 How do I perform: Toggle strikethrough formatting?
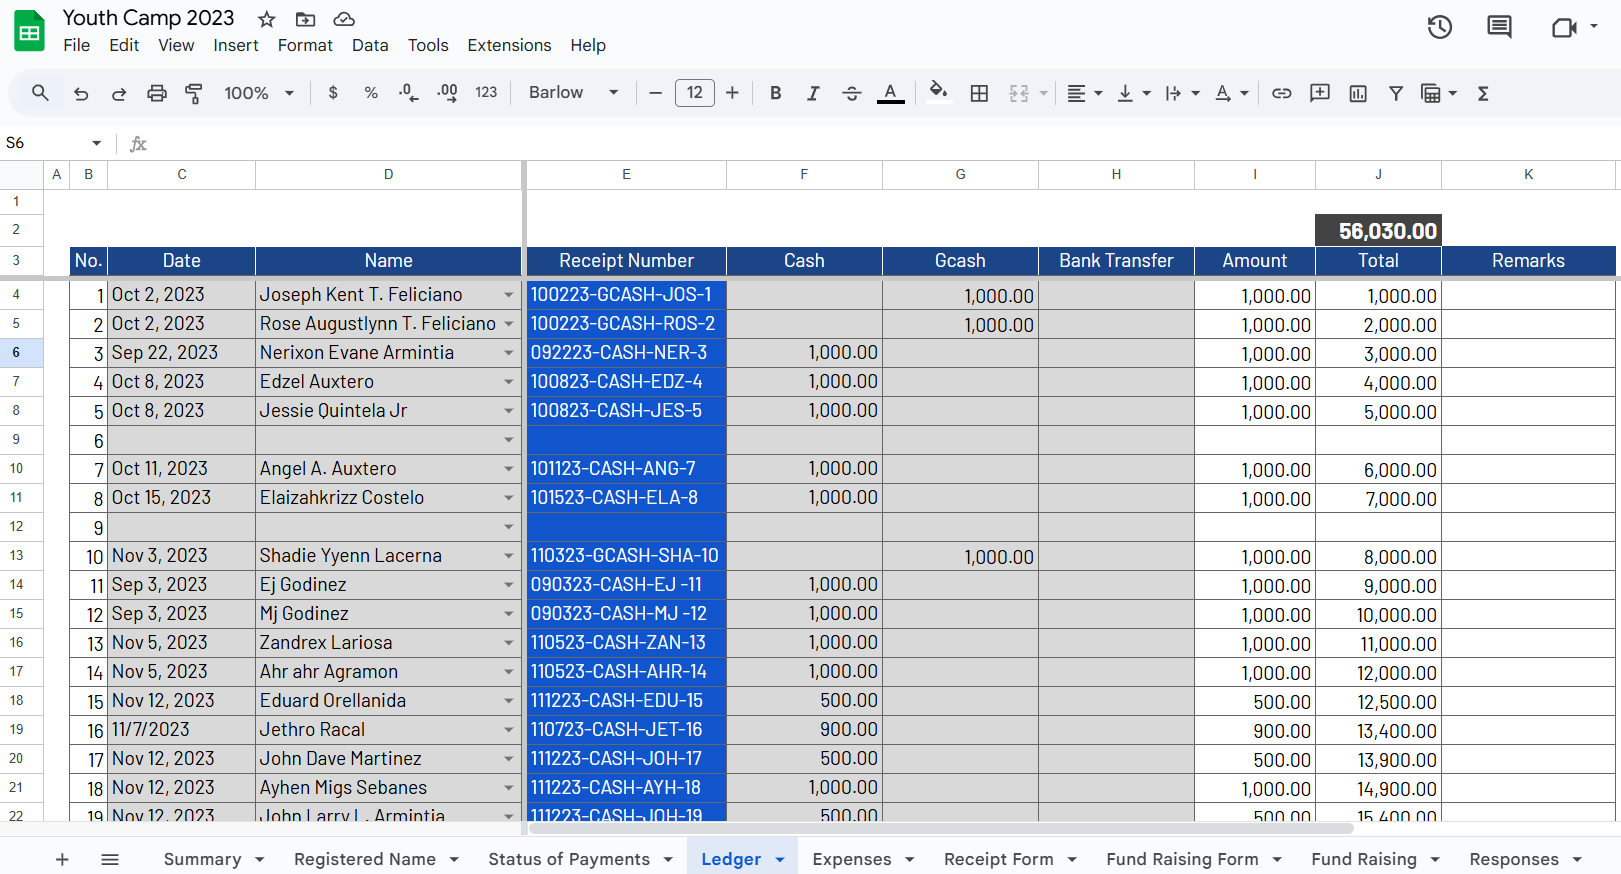tap(851, 93)
